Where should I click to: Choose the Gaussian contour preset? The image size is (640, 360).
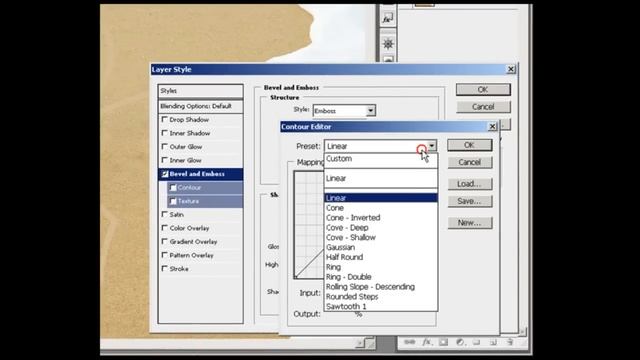(x=381, y=247)
